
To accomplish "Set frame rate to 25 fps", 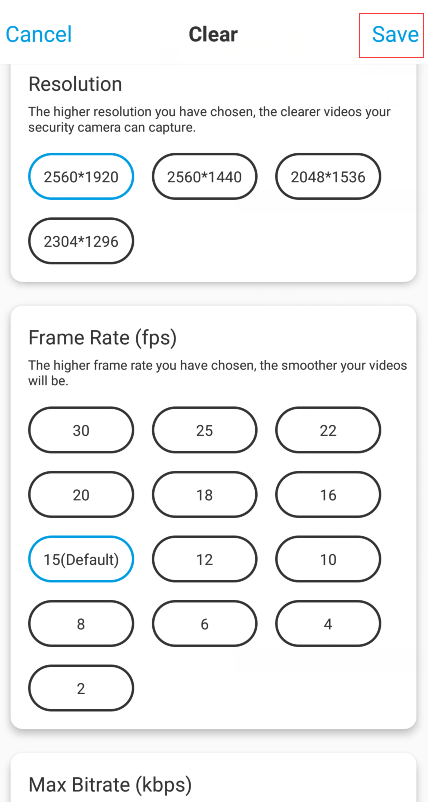I will pos(205,431).
